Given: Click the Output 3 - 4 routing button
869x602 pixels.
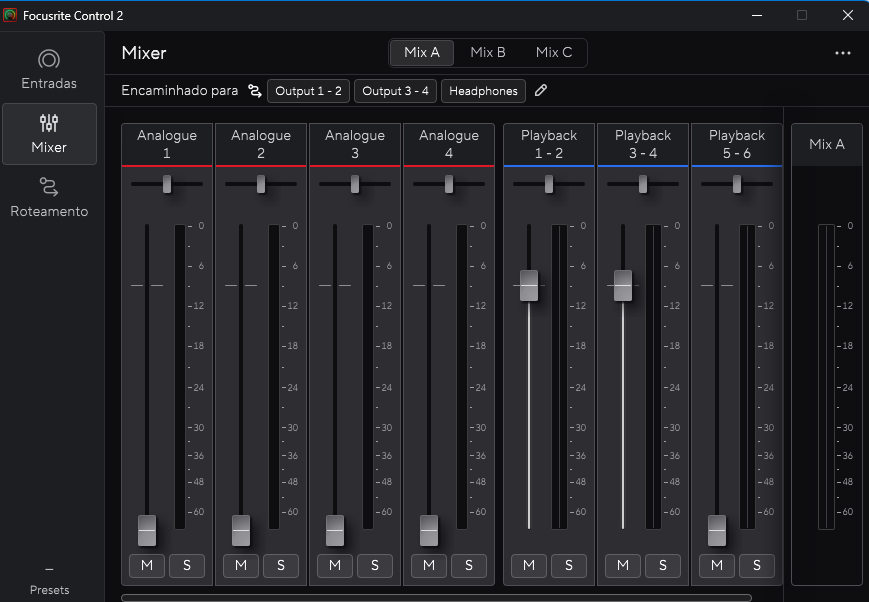Looking at the screenshot, I should pyautogui.click(x=395, y=91).
